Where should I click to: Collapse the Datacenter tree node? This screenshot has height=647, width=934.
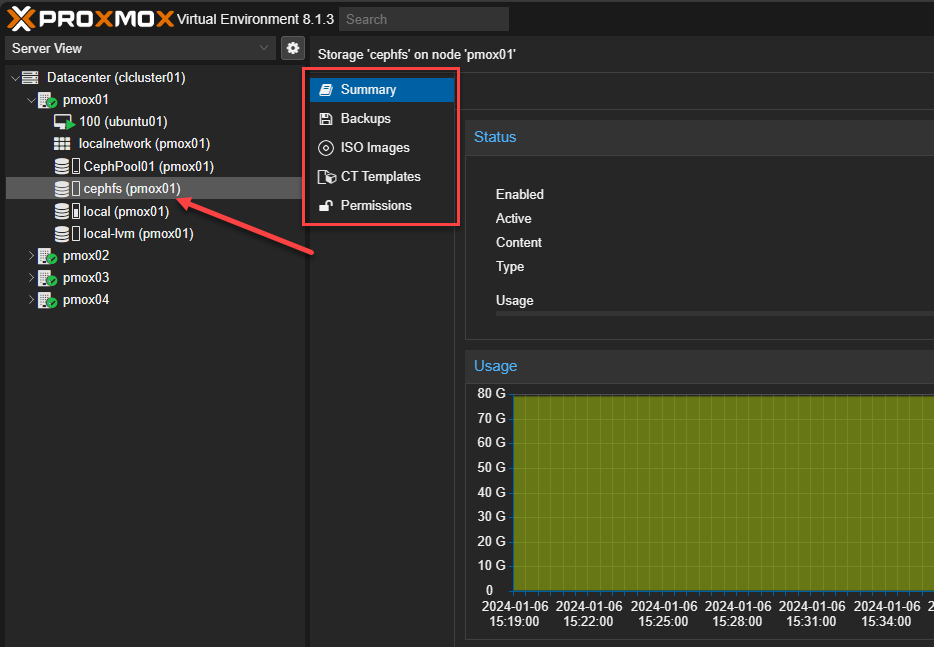pyautogui.click(x=14, y=78)
